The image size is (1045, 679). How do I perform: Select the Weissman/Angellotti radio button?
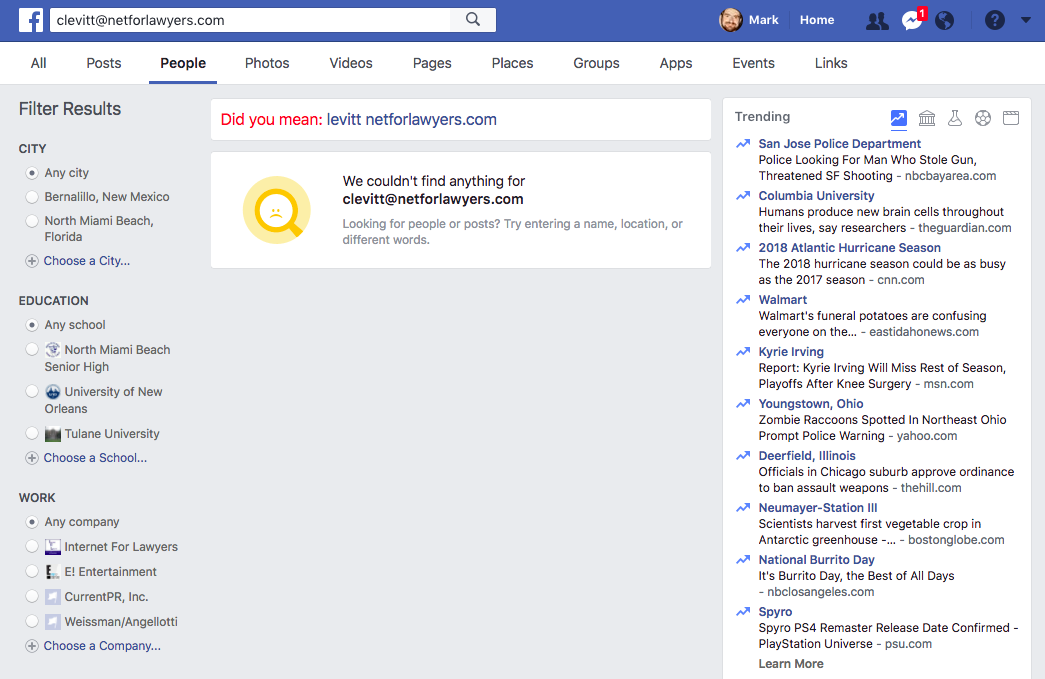[31, 621]
